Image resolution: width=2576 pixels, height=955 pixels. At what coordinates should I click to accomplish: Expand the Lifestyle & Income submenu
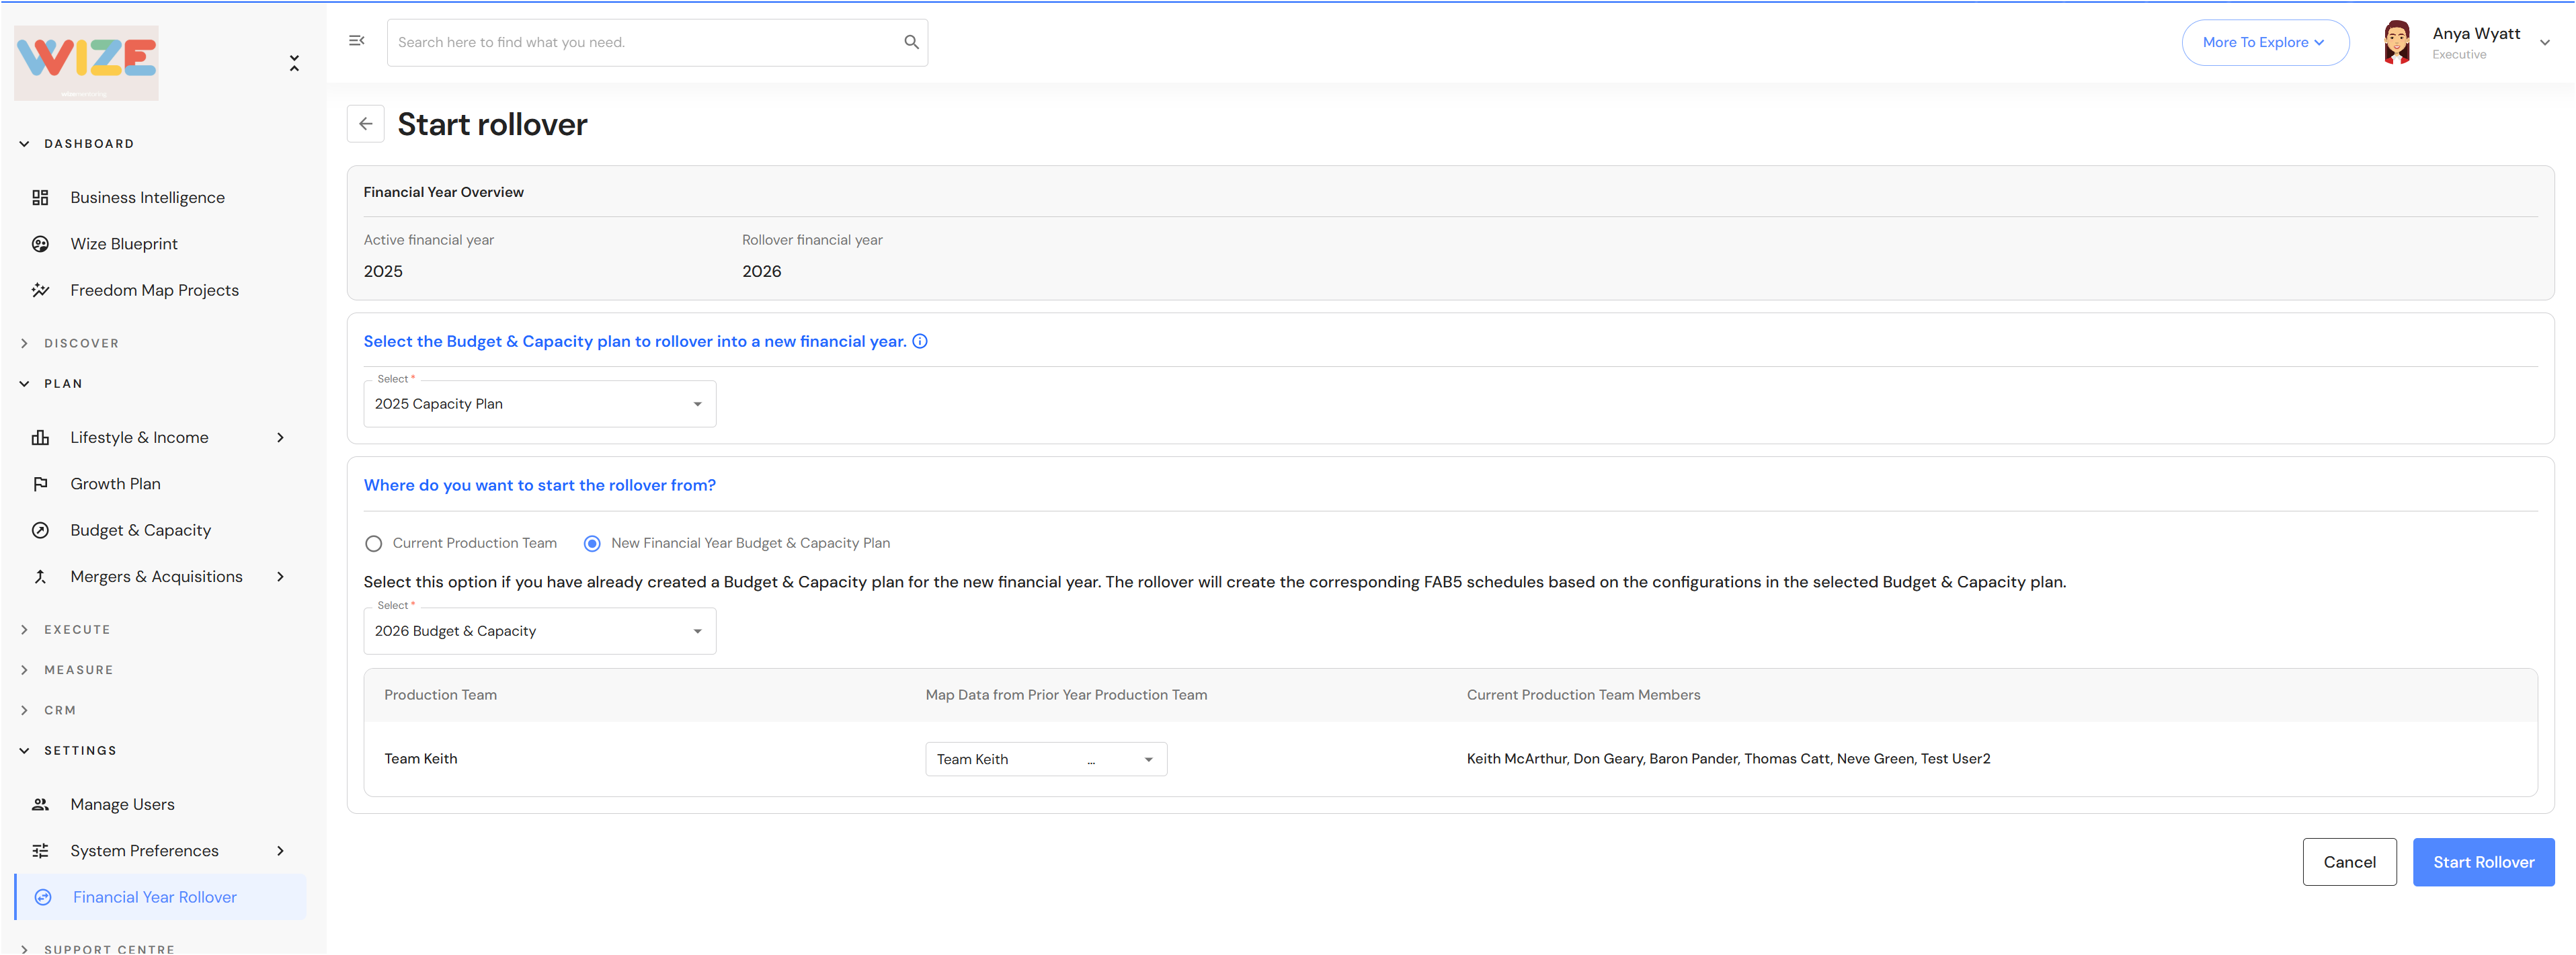(280, 437)
